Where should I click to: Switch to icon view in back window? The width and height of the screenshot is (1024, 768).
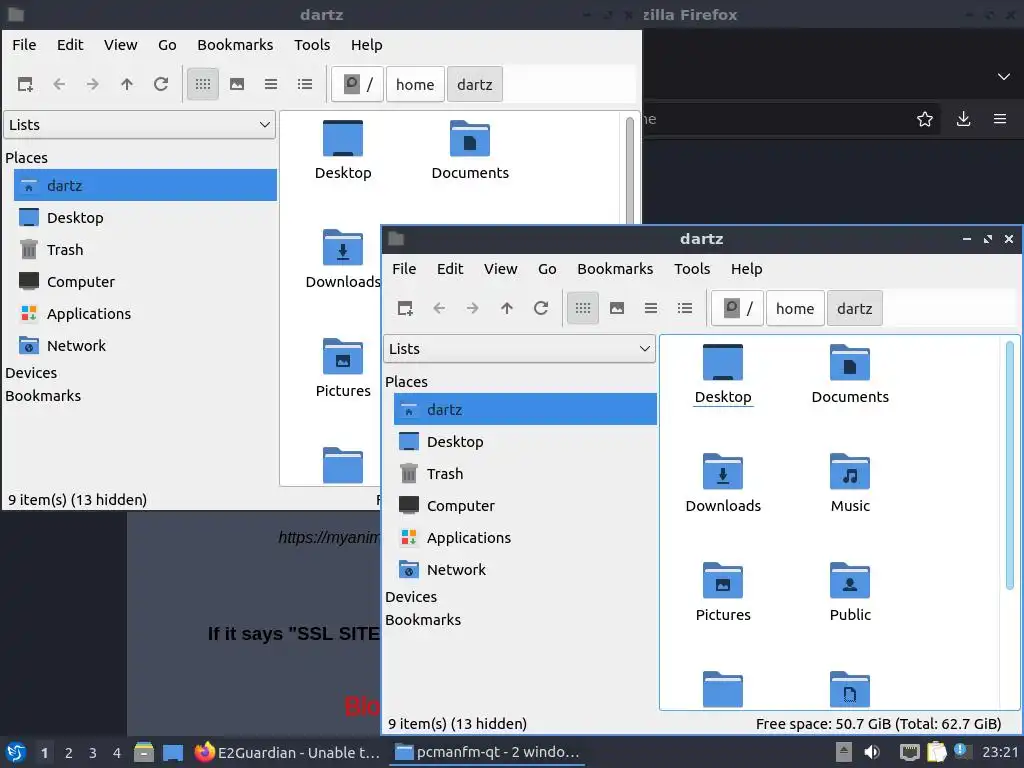pyautogui.click(x=202, y=84)
